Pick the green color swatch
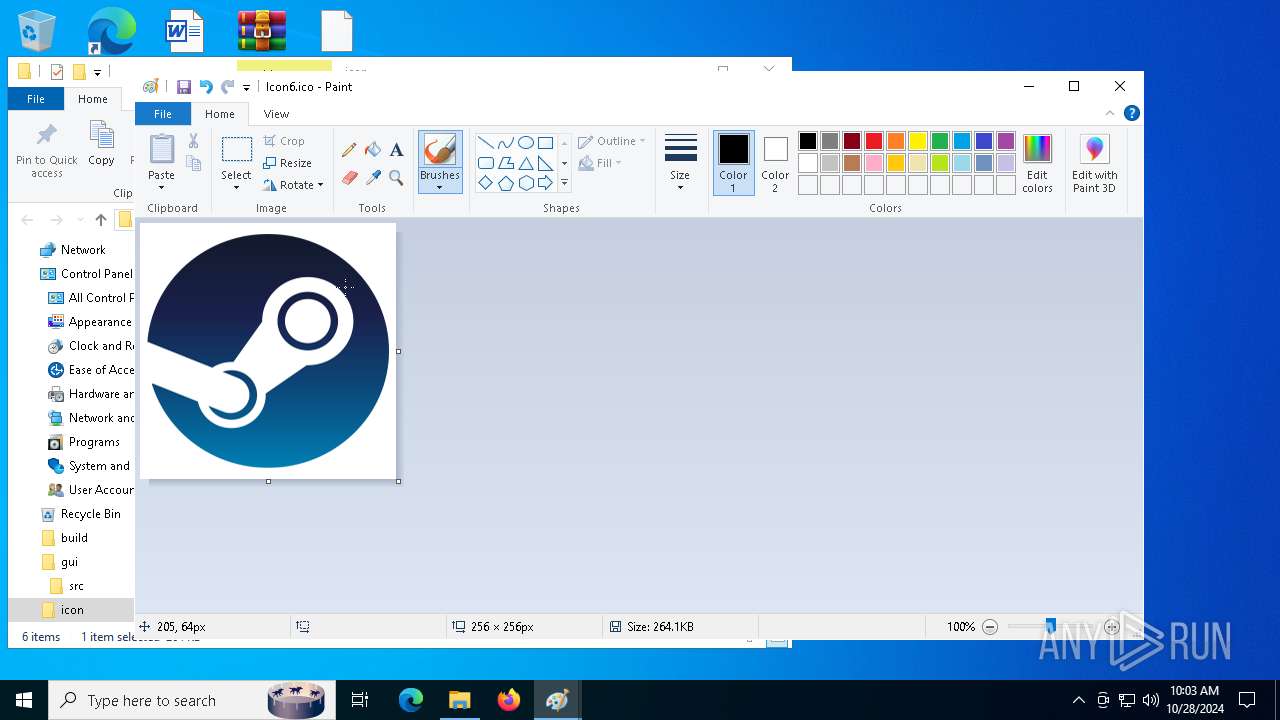The width and height of the screenshot is (1280, 720). pos(940,141)
